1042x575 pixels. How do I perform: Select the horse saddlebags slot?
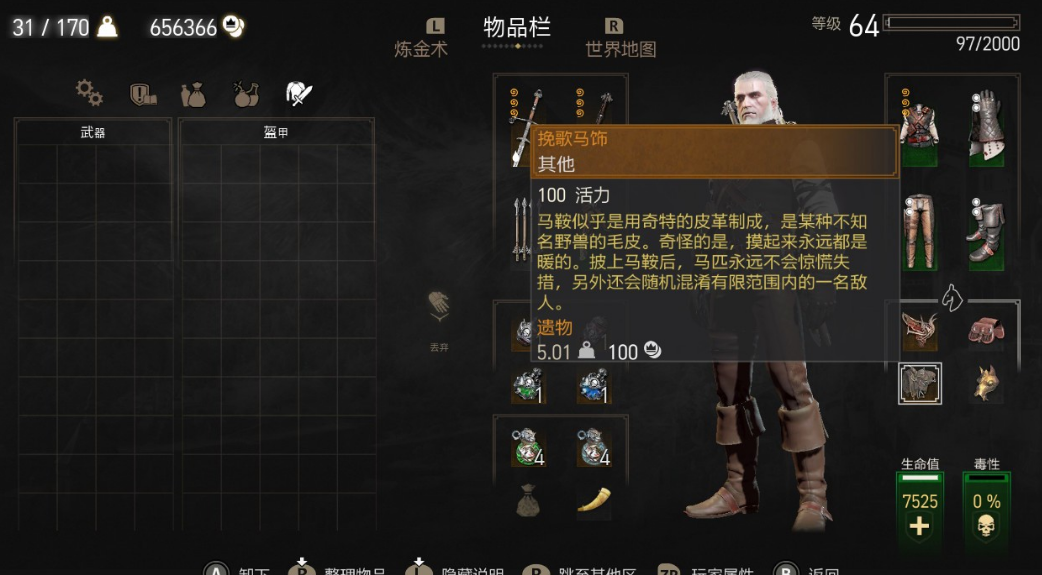coord(986,331)
